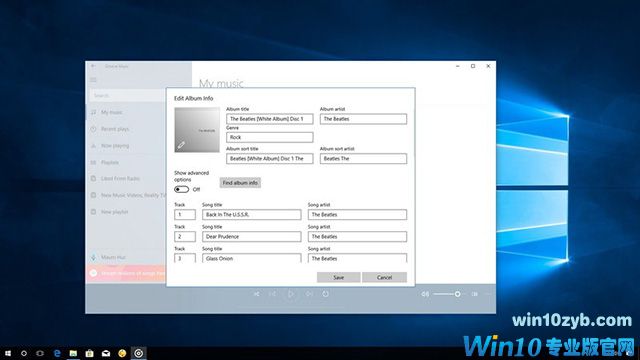Screen dimensions: 640x360
Task: Save the edited album info
Action: 338,278
